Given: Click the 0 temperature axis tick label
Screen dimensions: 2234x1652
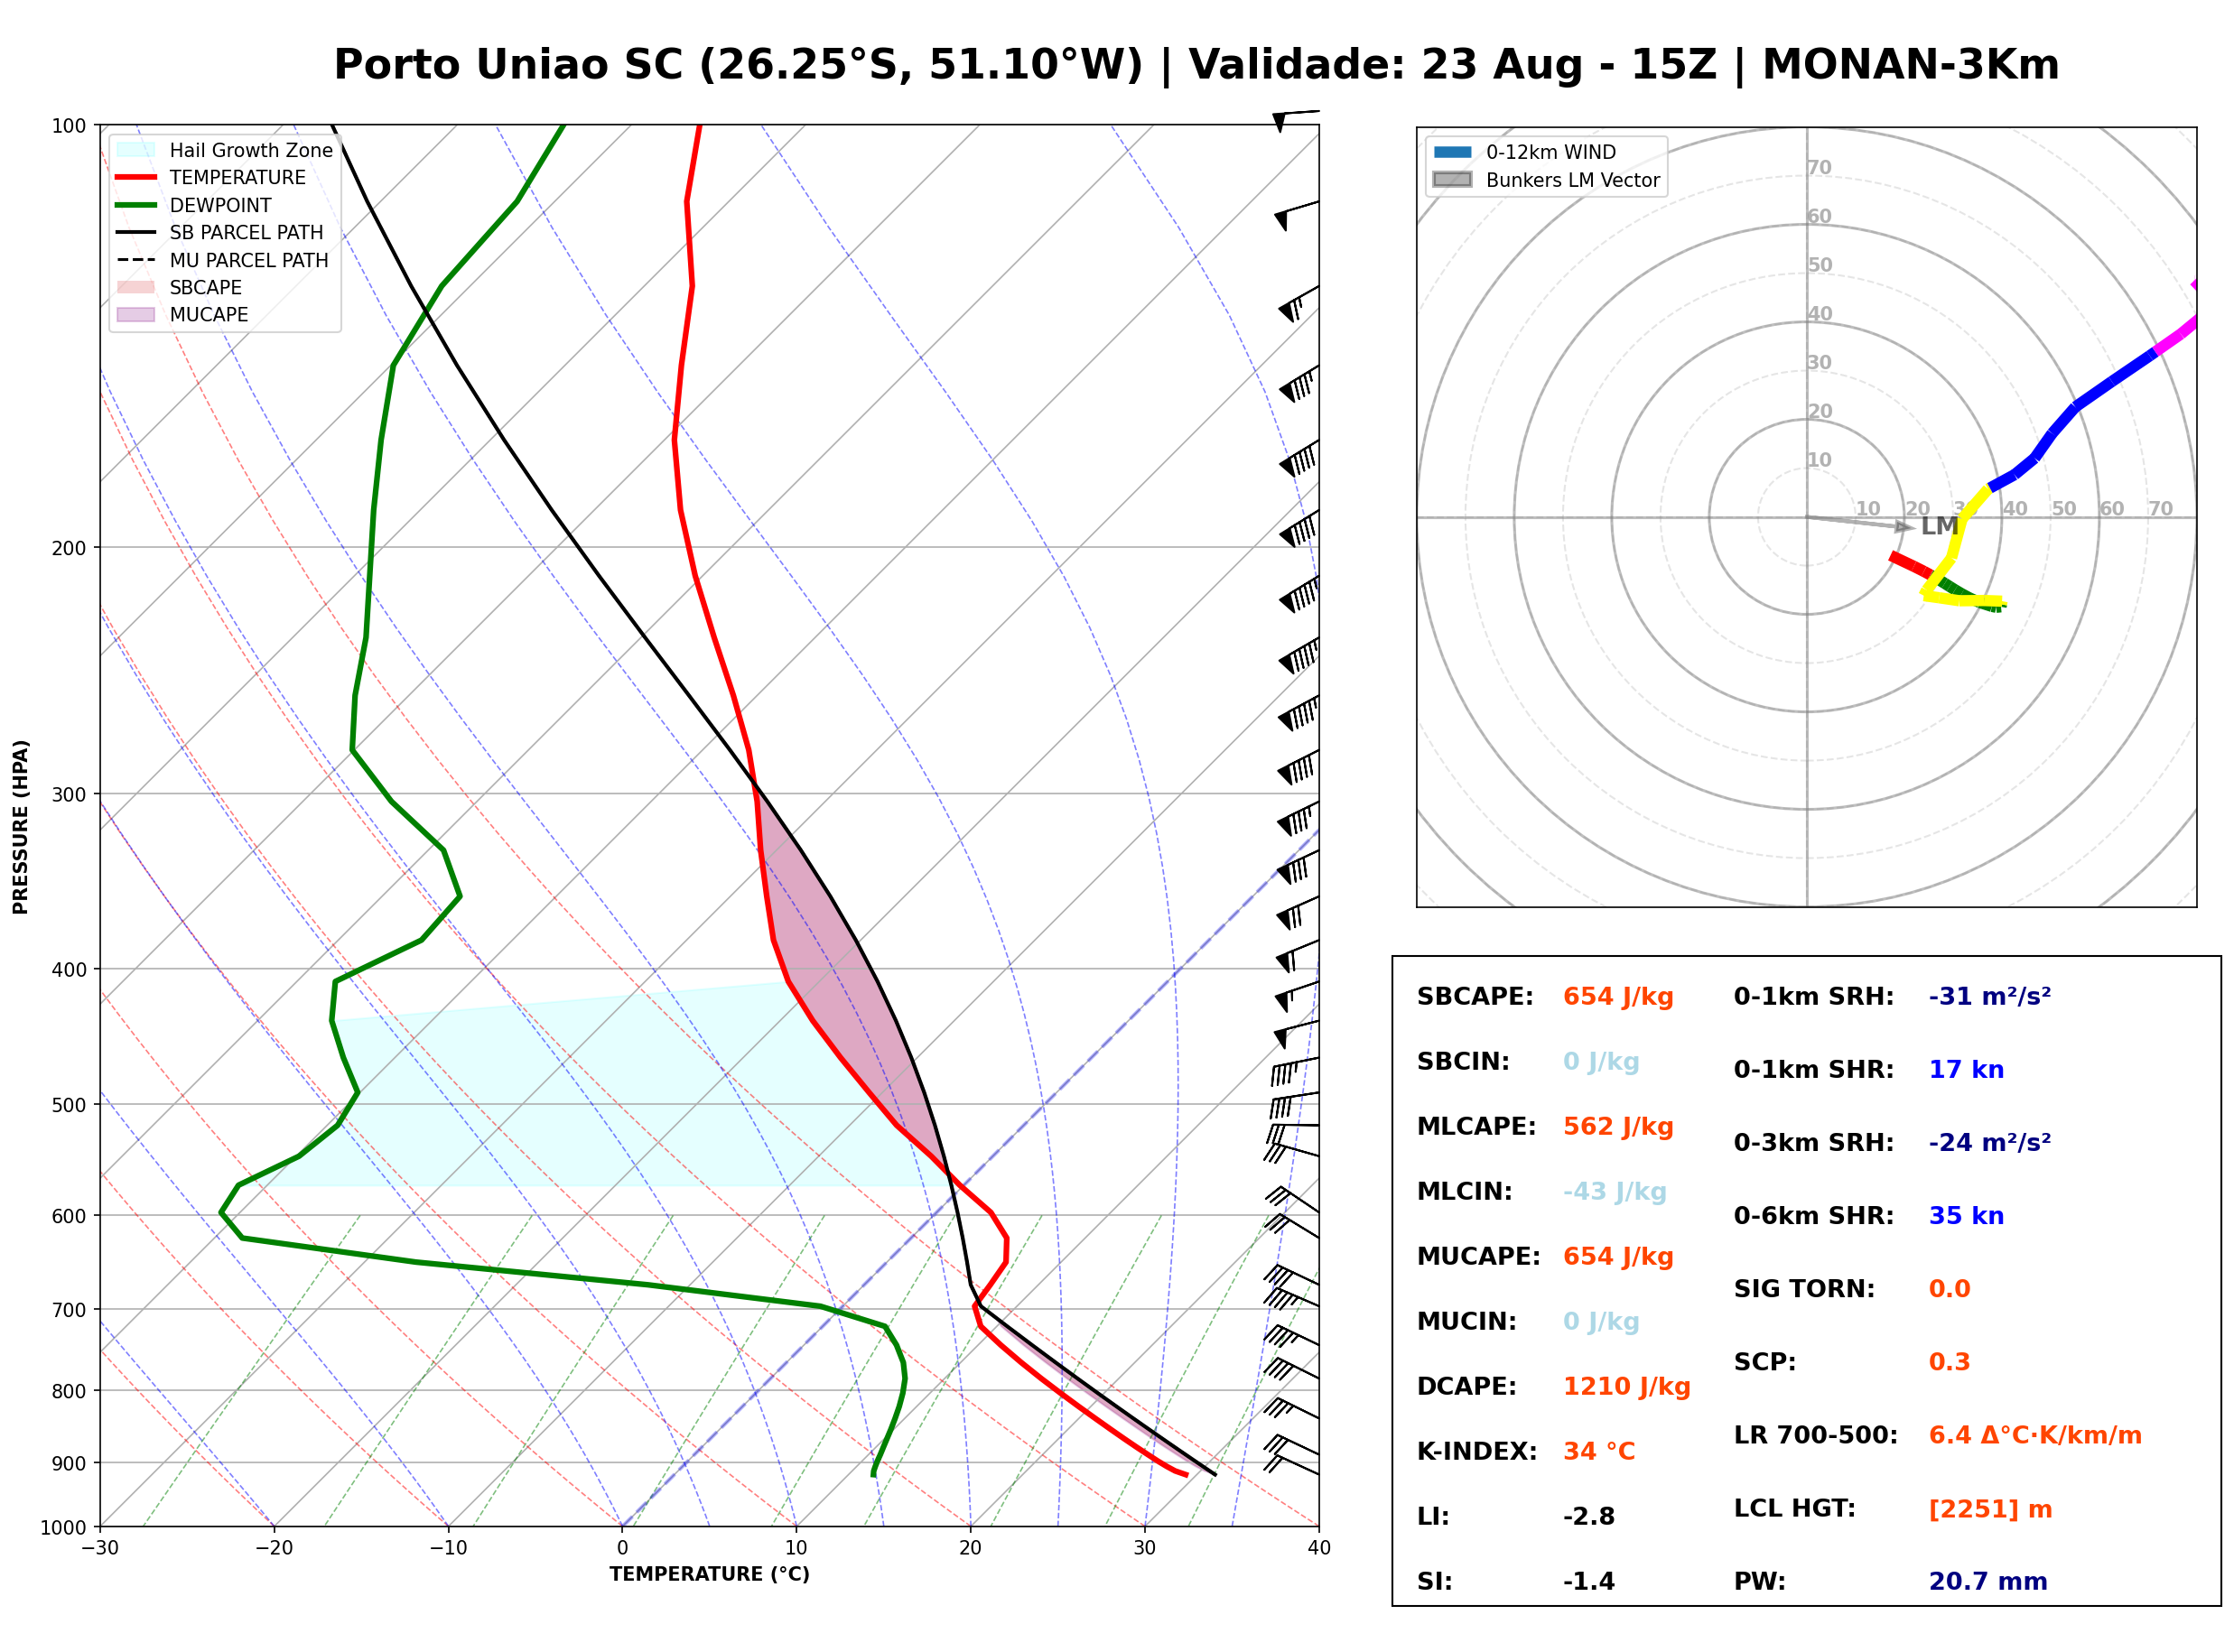Looking at the screenshot, I should (x=622, y=1549).
